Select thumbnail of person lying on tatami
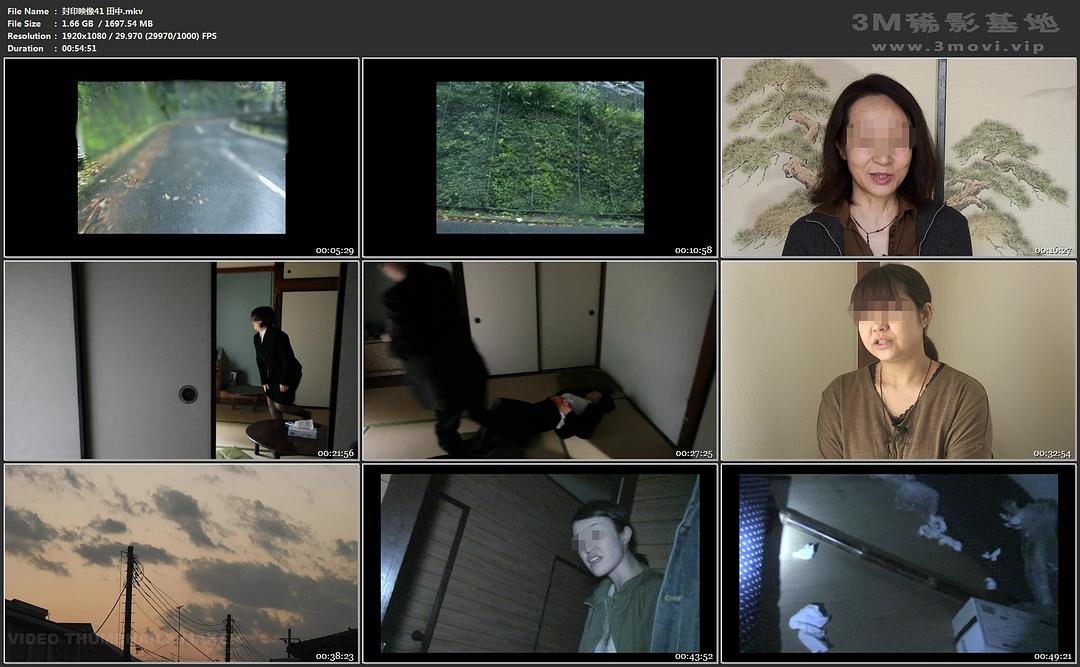Screen dimensions: 1080x667 coord(539,360)
